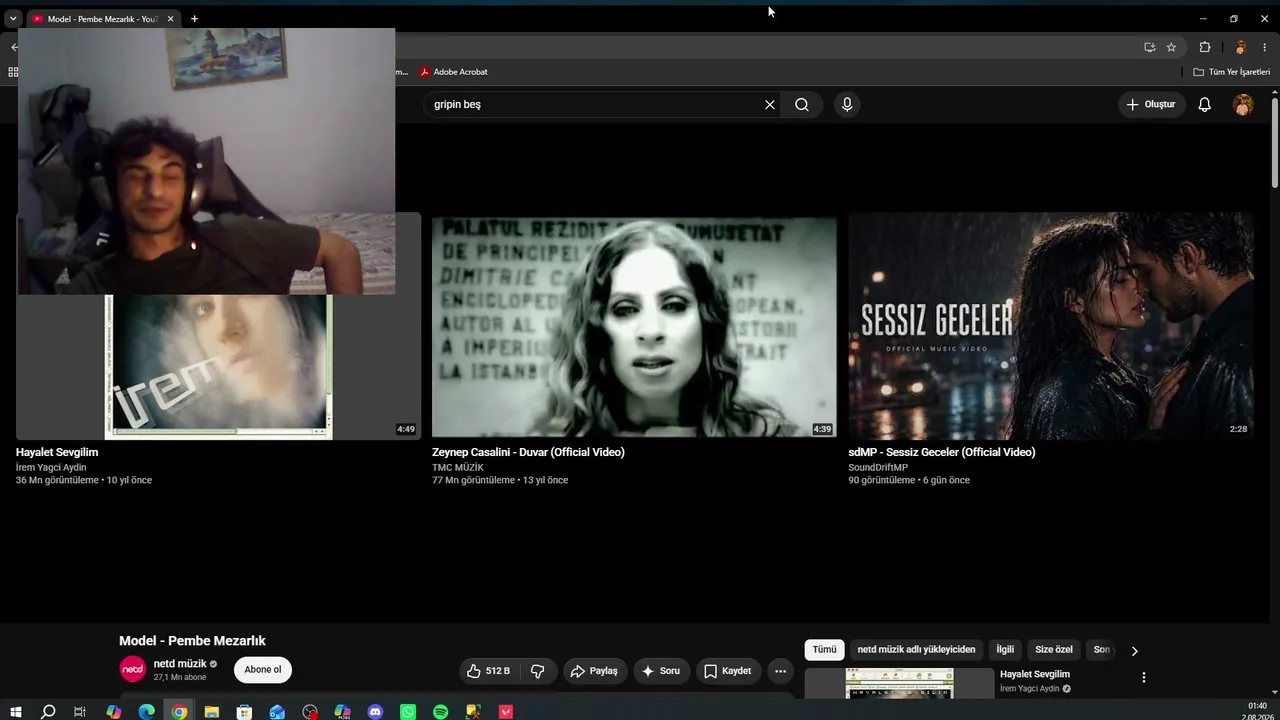The height and width of the screenshot is (720, 1280).
Task: Click the Soru ask button
Action: [661, 671]
